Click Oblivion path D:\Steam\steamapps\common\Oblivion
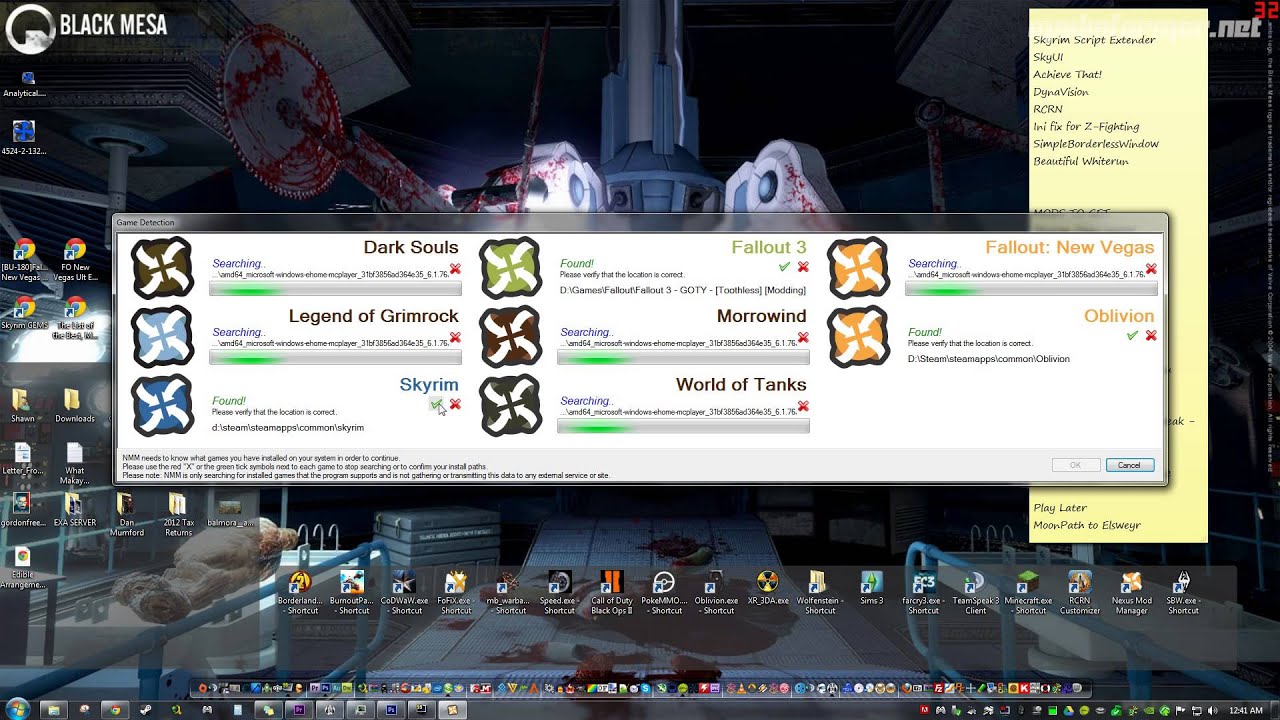Screen dimensions: 1280x720 (989, 359)
